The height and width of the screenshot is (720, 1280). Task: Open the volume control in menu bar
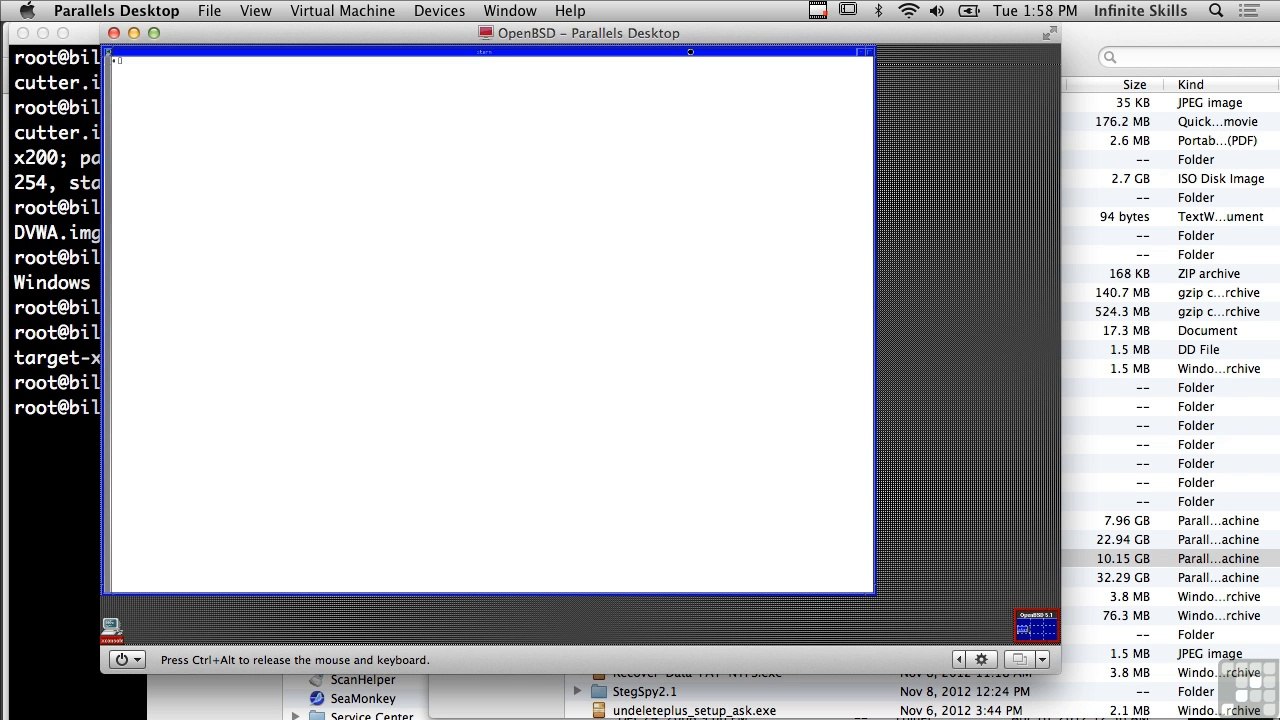click(937, 11)
